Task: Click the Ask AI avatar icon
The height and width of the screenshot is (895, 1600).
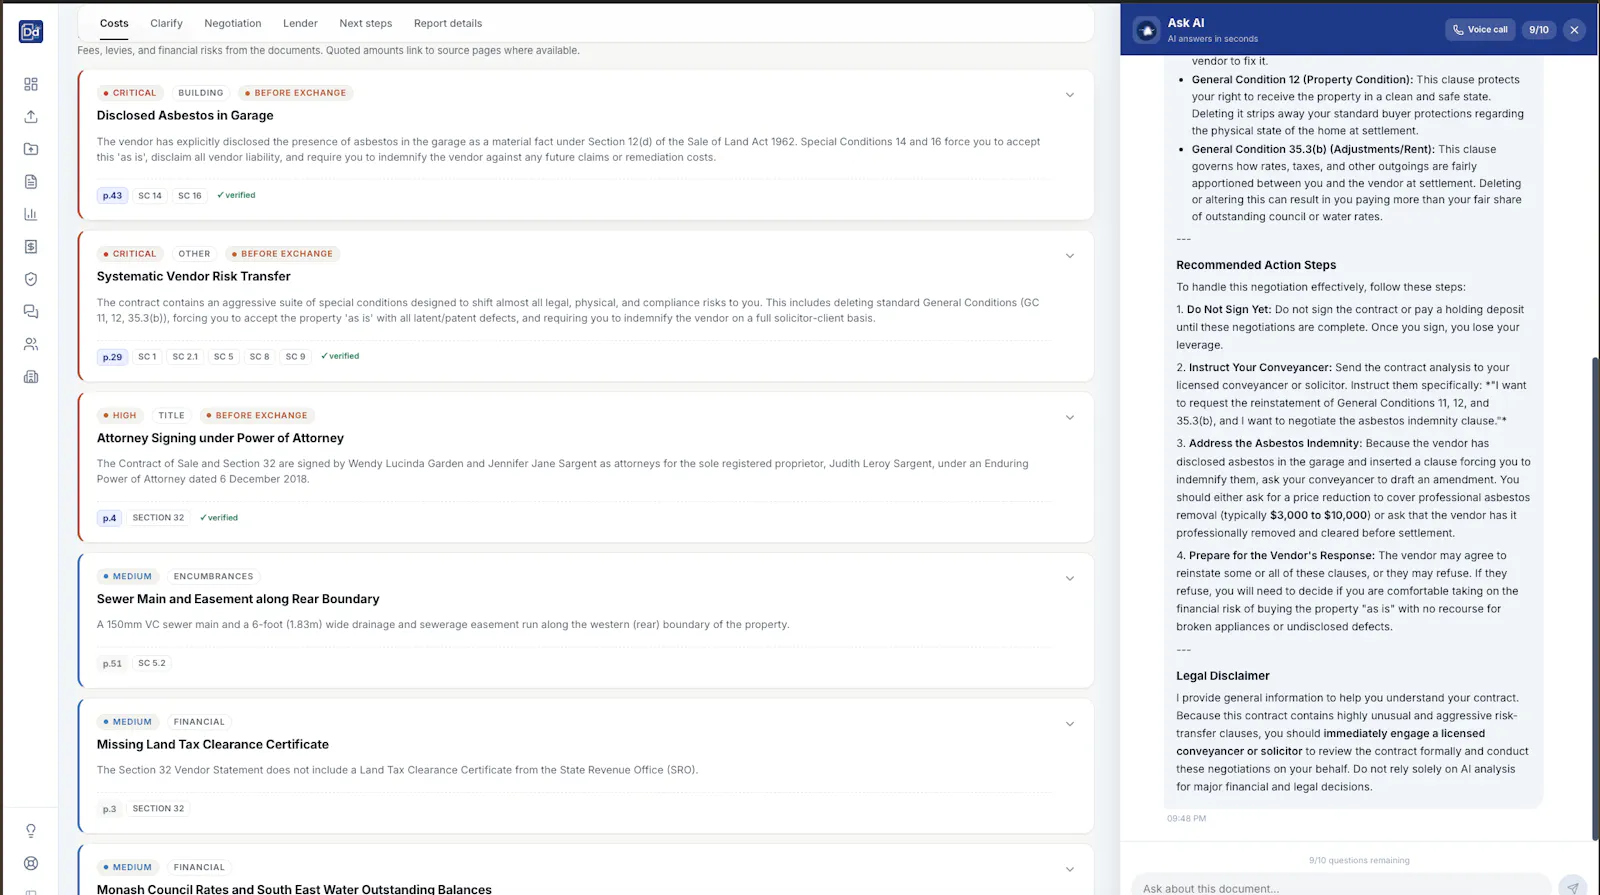Action: pyautogui.click(x=1147, y=30)
